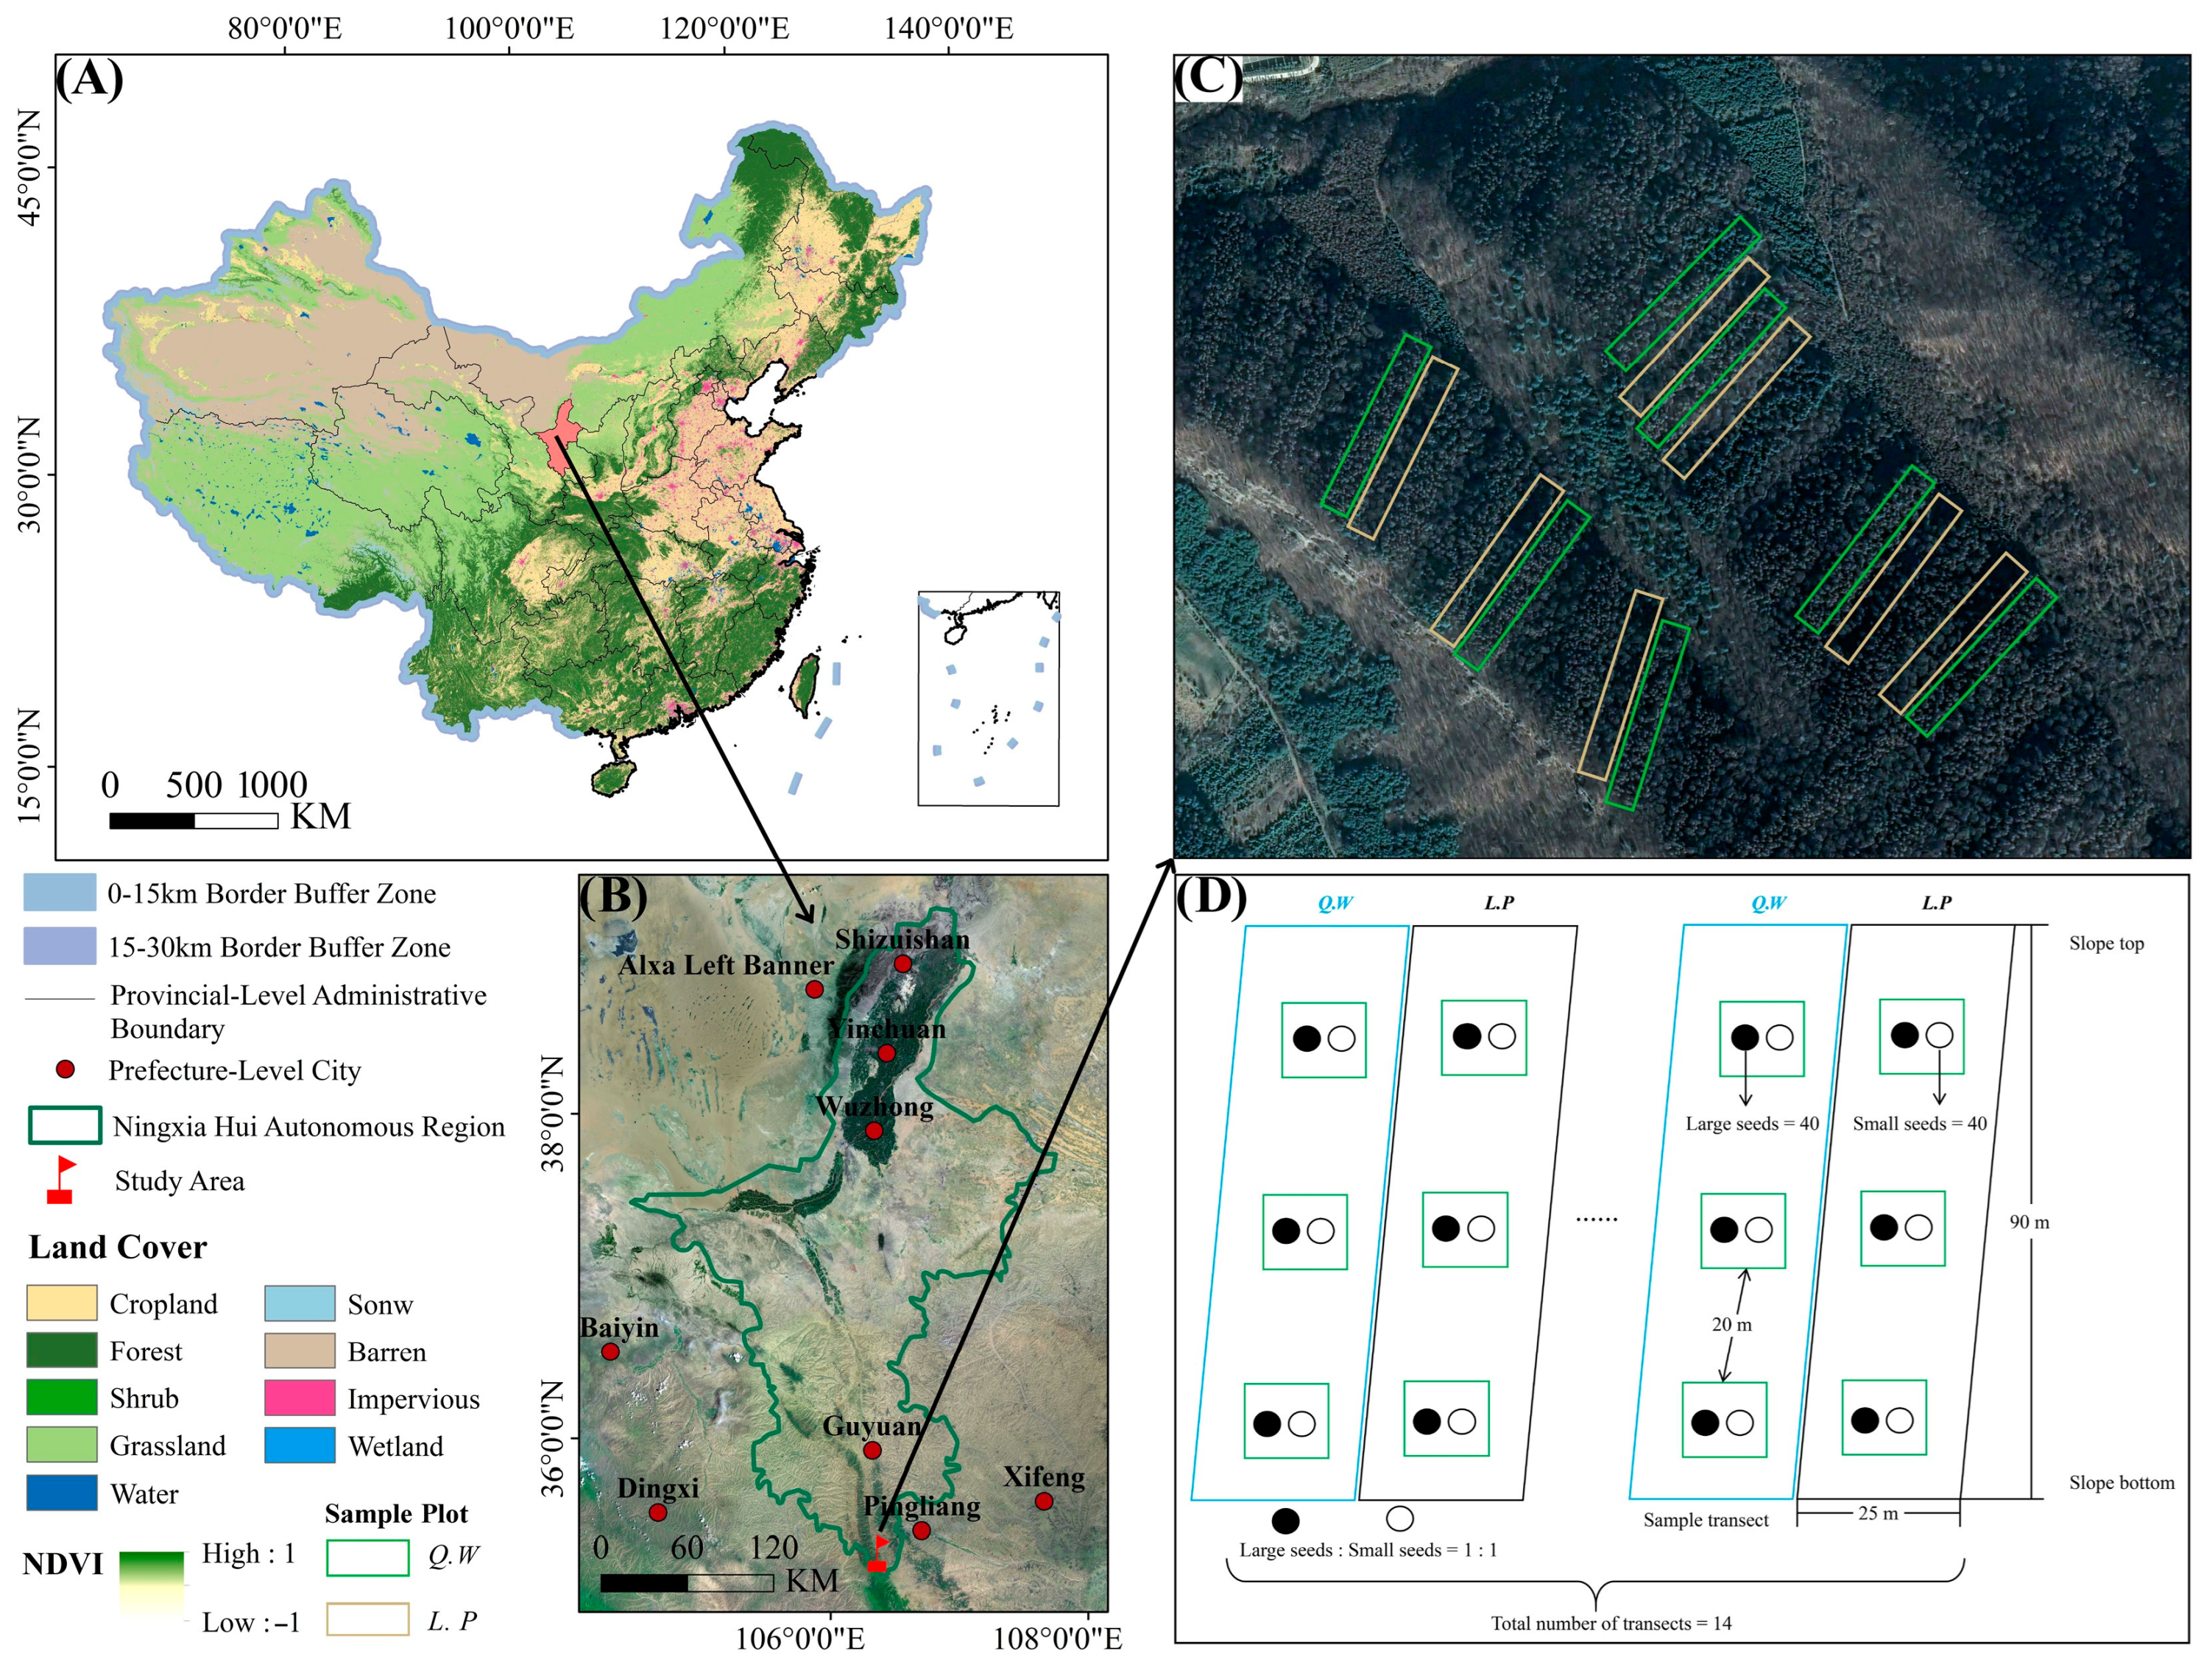Click the green Q.W sample plot legend box
Screen dimensions: 2212x1667
pyautogui.click(x=367, y=1557)
